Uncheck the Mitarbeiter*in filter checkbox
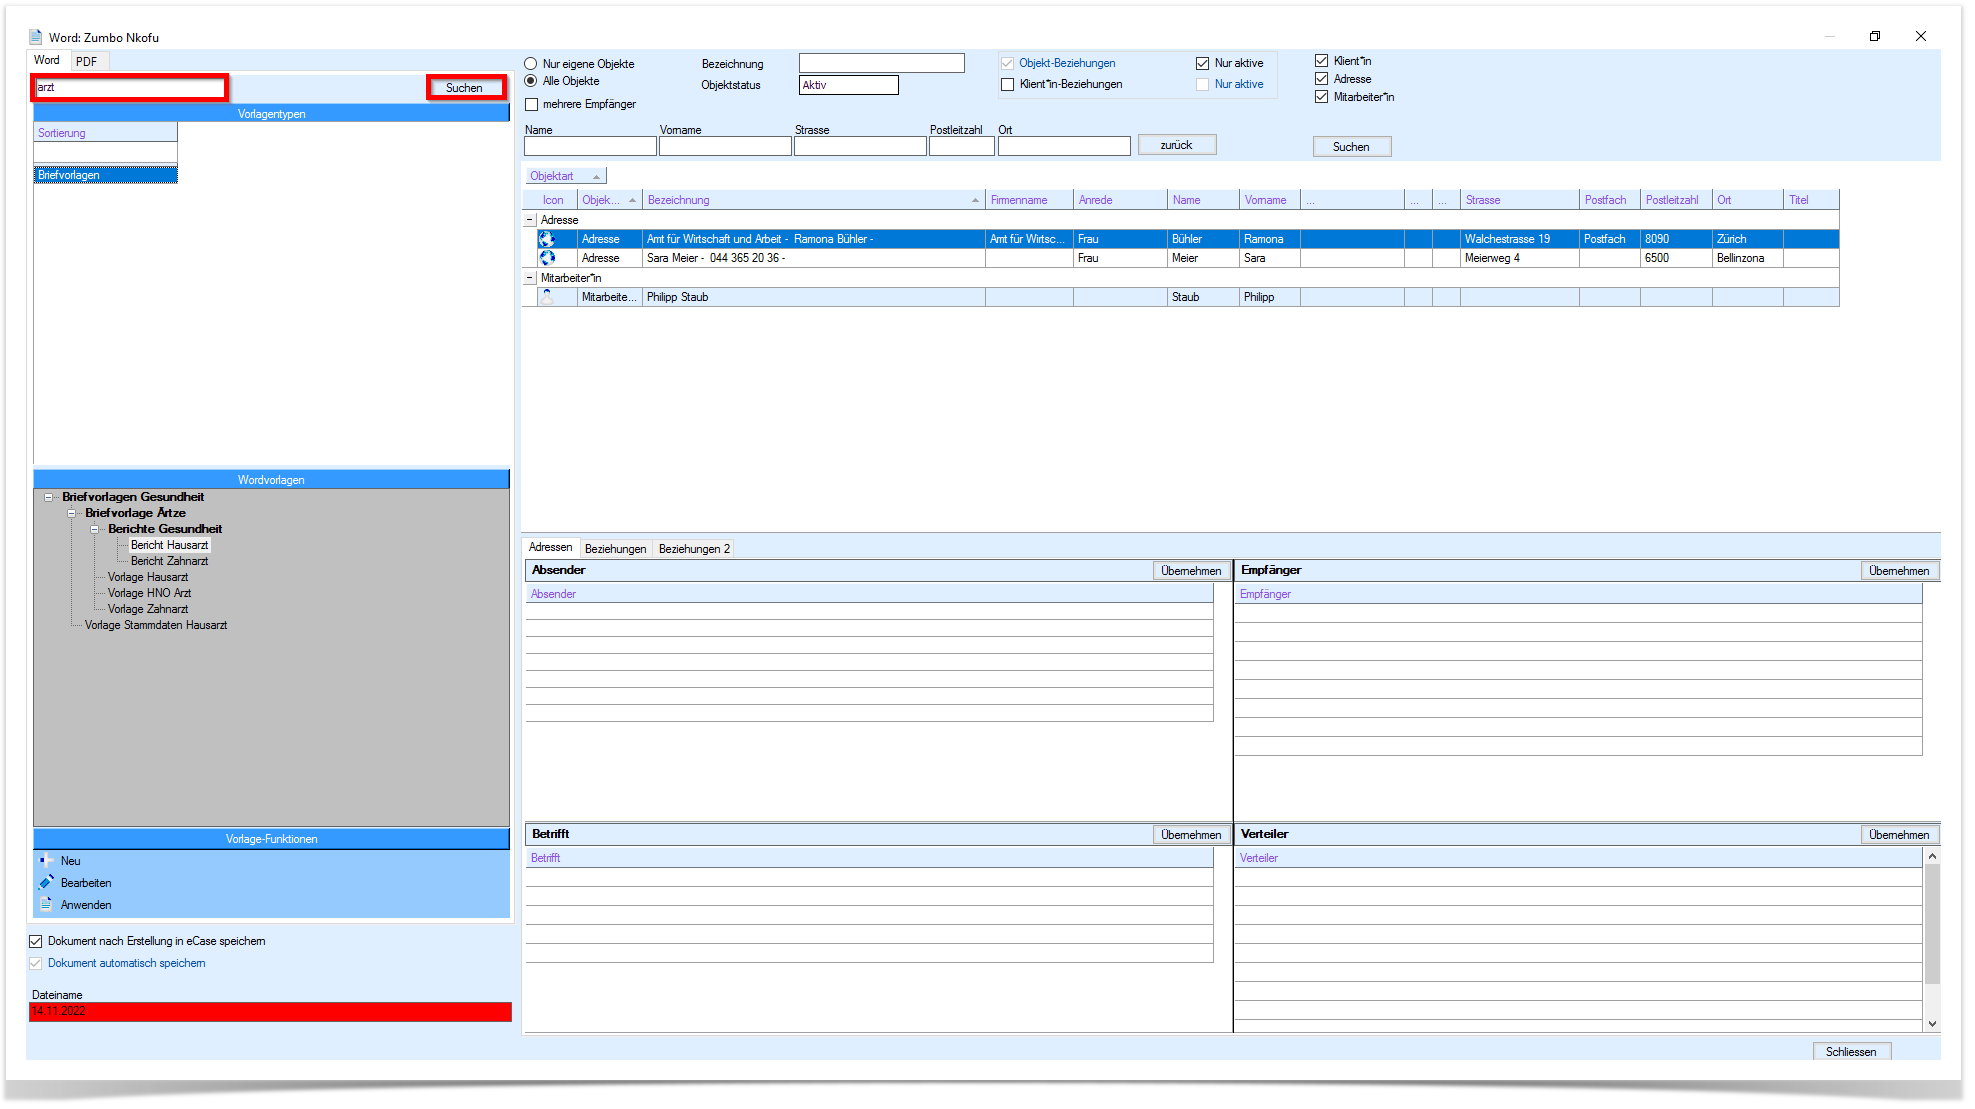 [1322, 97]
